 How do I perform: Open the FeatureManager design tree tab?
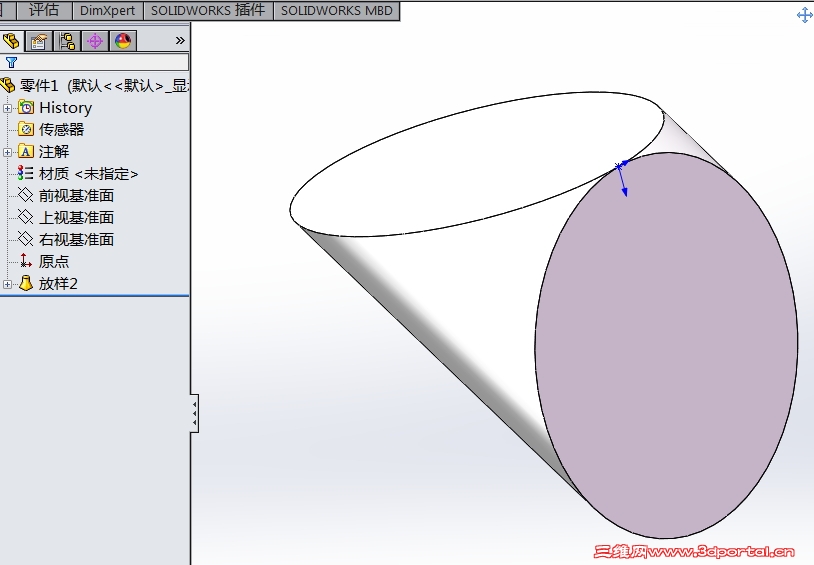11,41
